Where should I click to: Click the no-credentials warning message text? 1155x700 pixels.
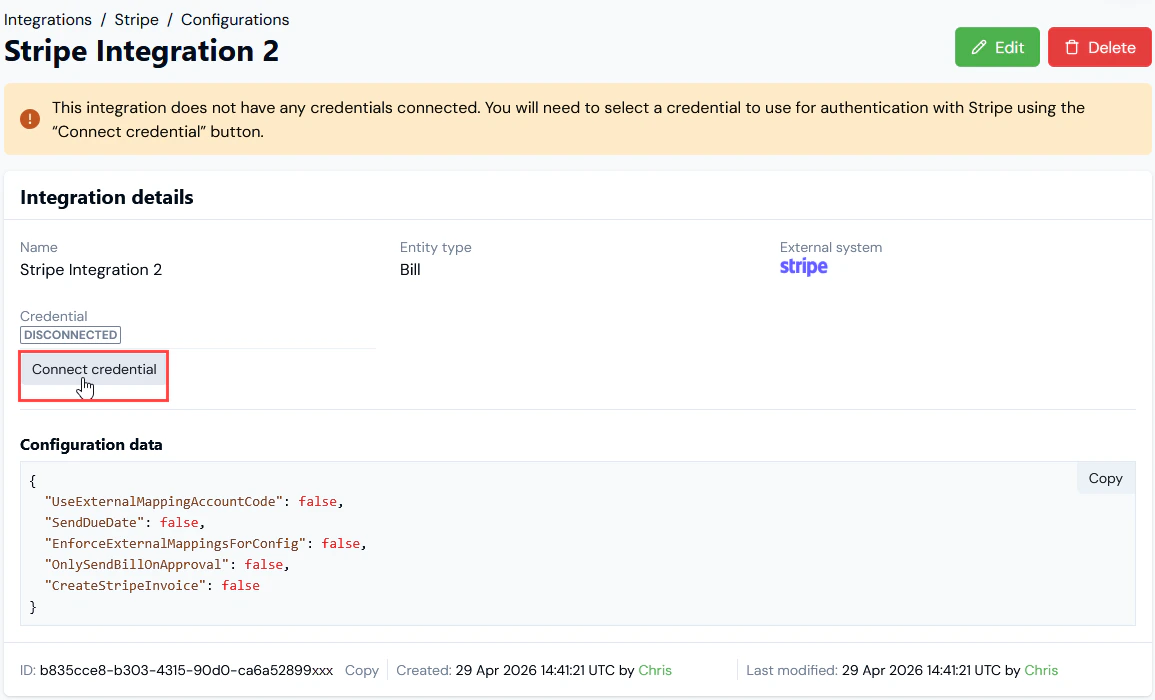568,119
